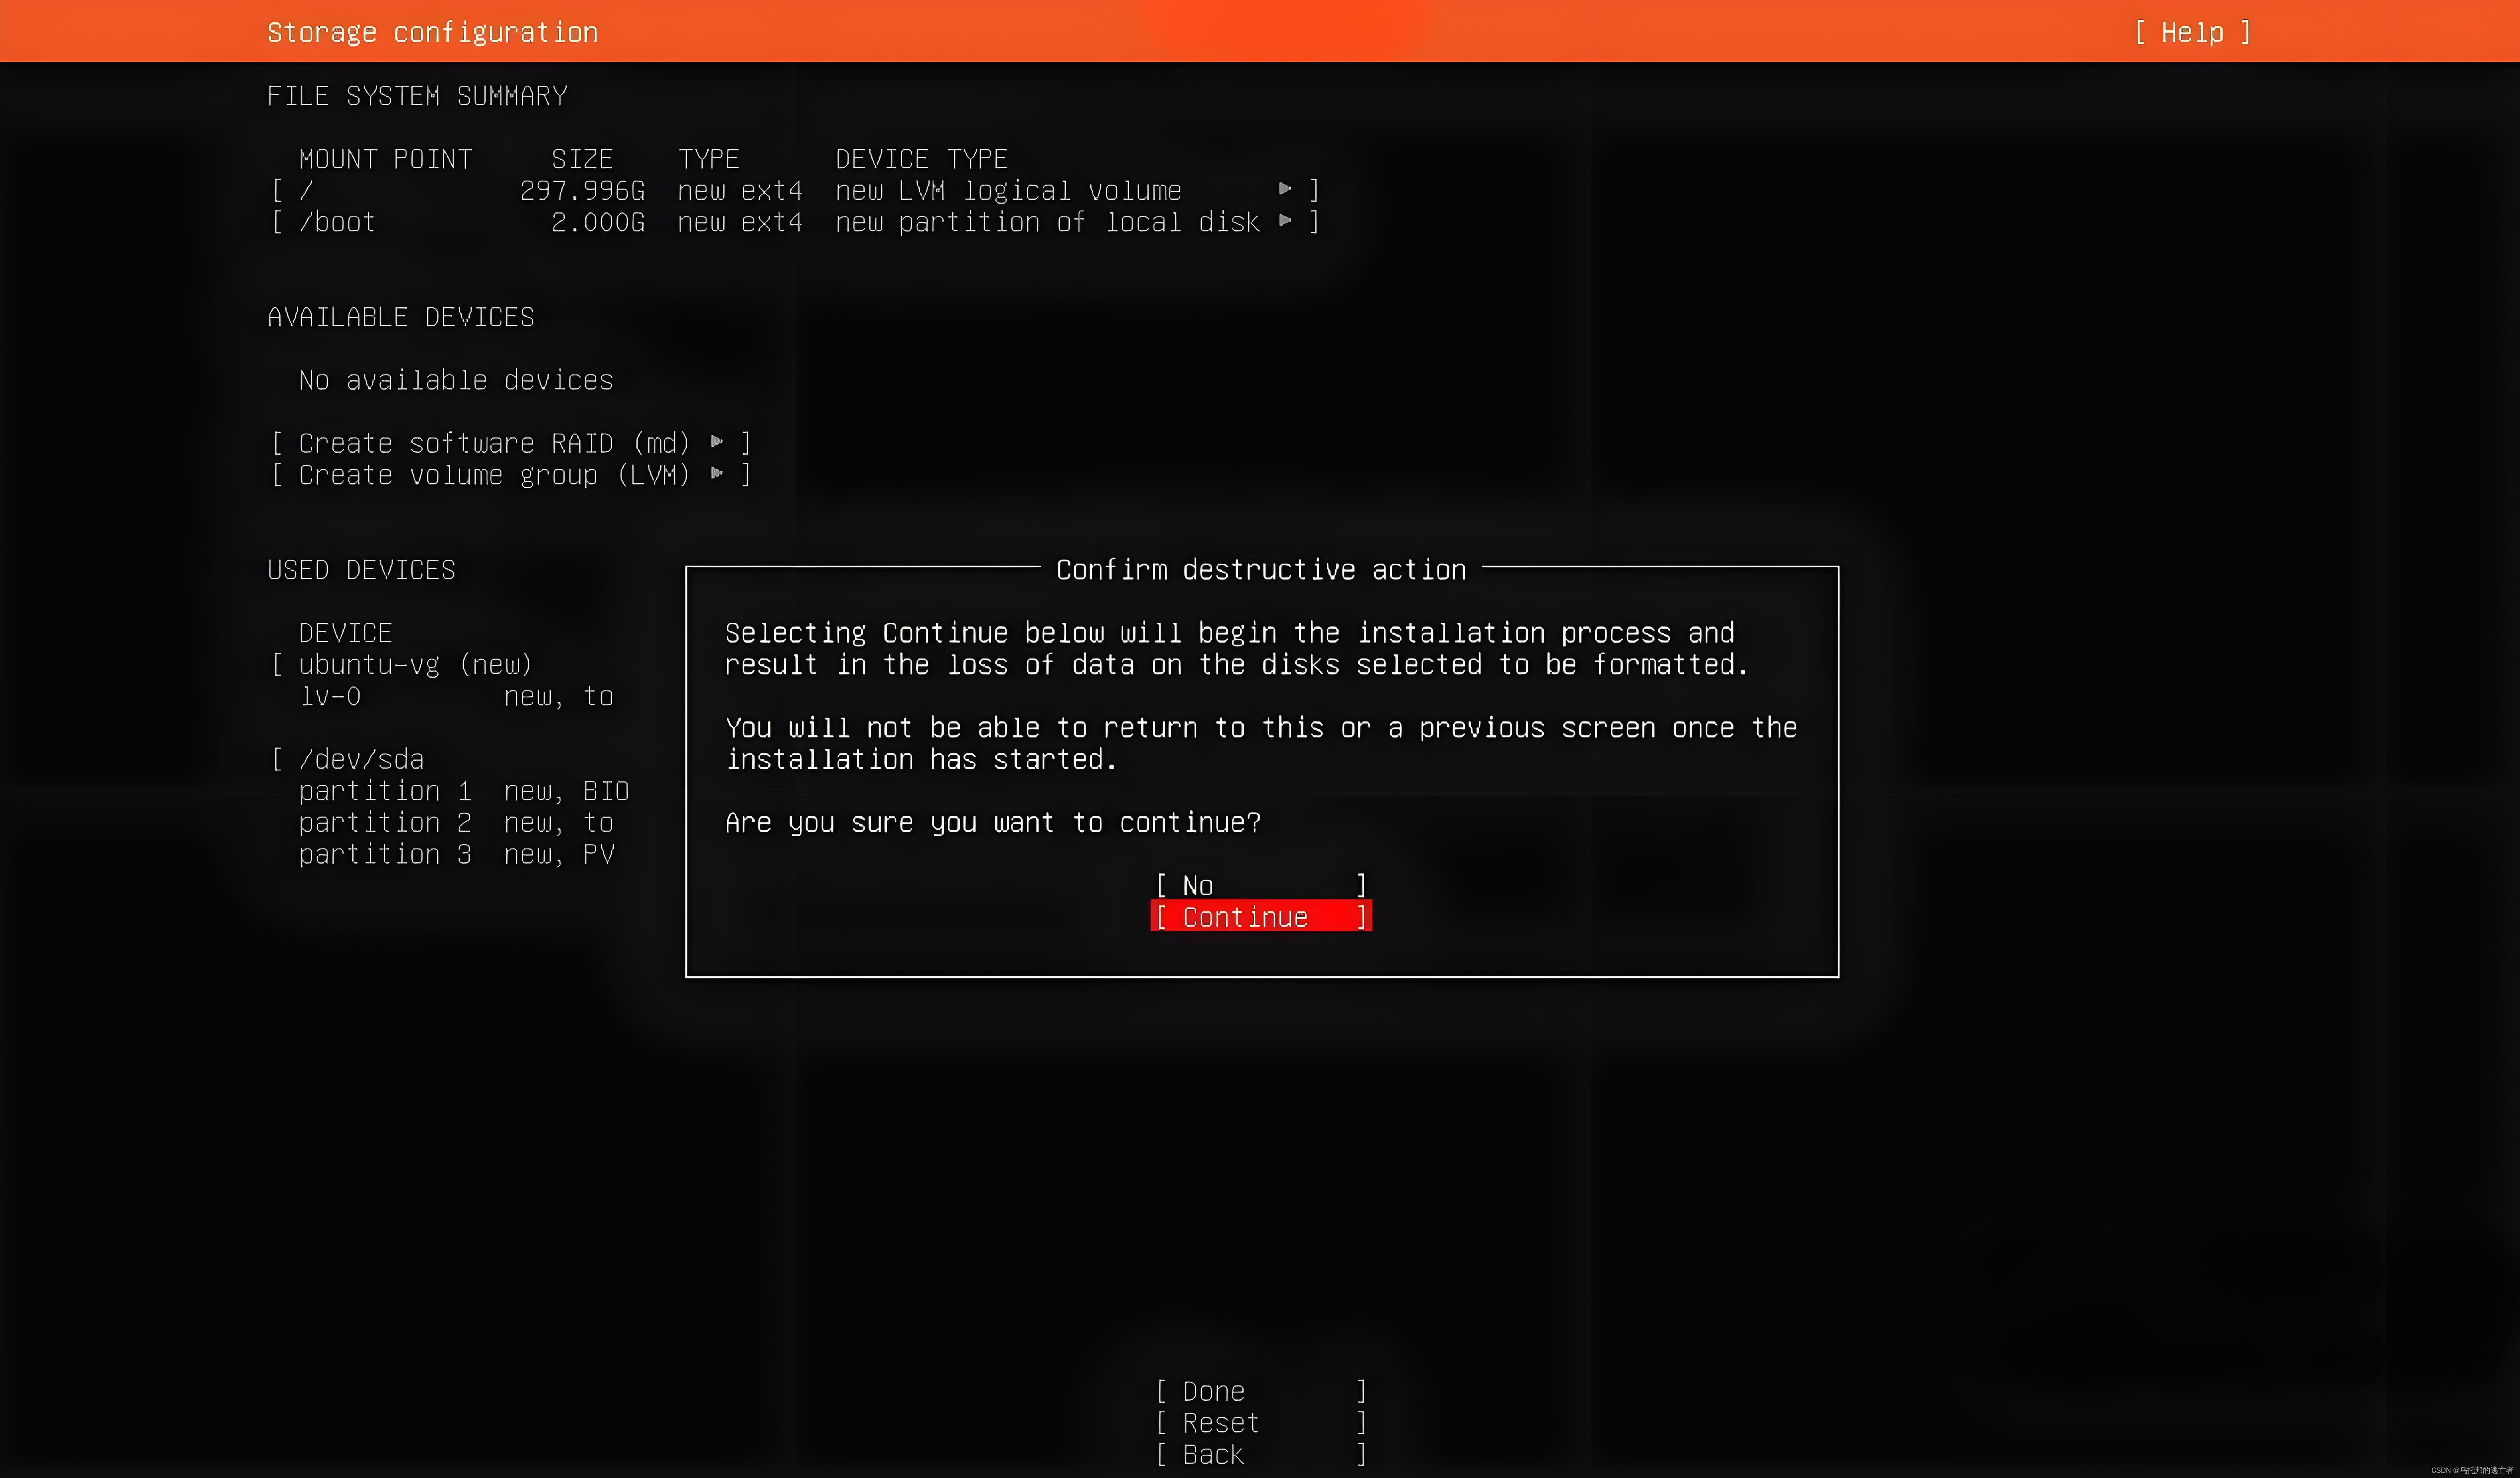Select the /boot mount point row
Viewport: 2520px width, 1478px height.
337,222
